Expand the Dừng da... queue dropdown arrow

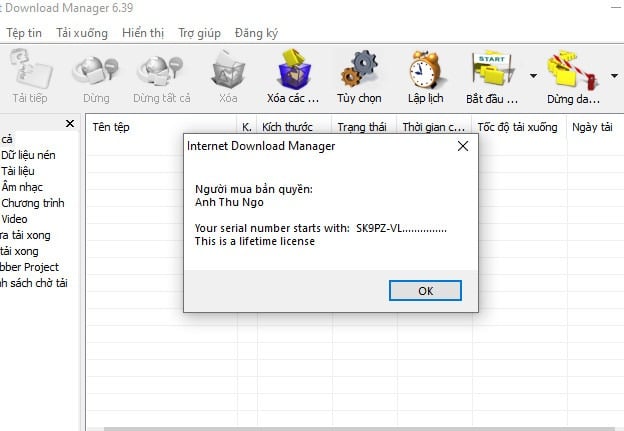click(614, 76)
